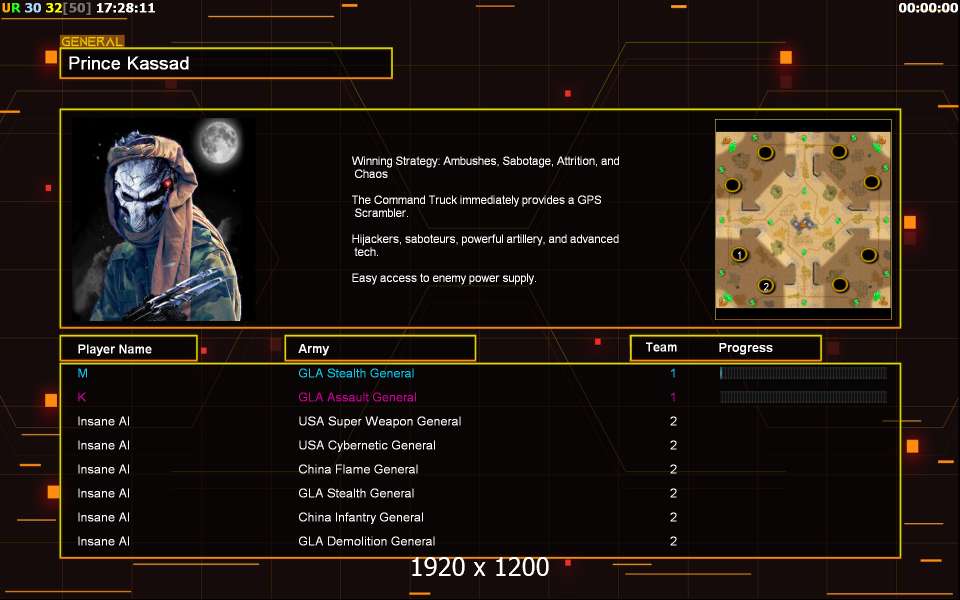Select start position marker 2 on map
The image size is (960, 600).
766,286
